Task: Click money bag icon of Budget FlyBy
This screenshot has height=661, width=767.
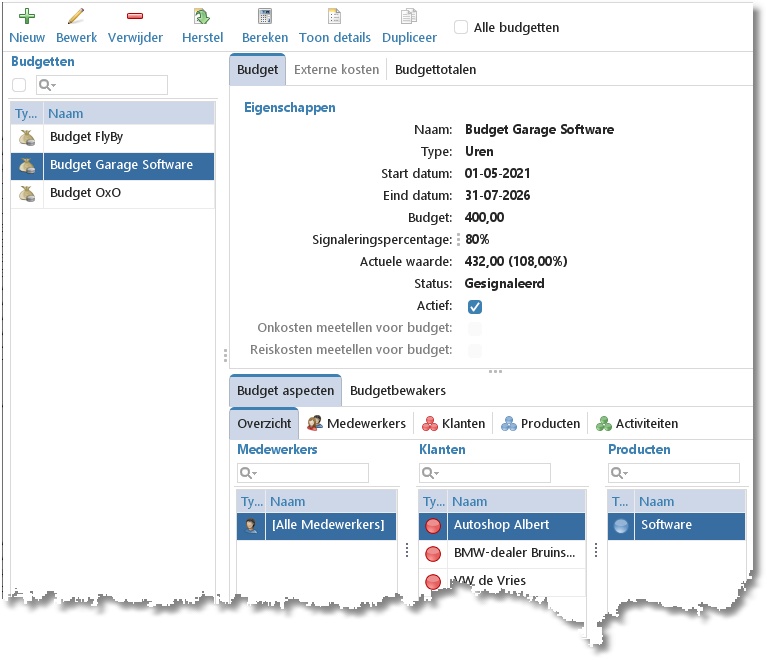Action: [27, 137]
